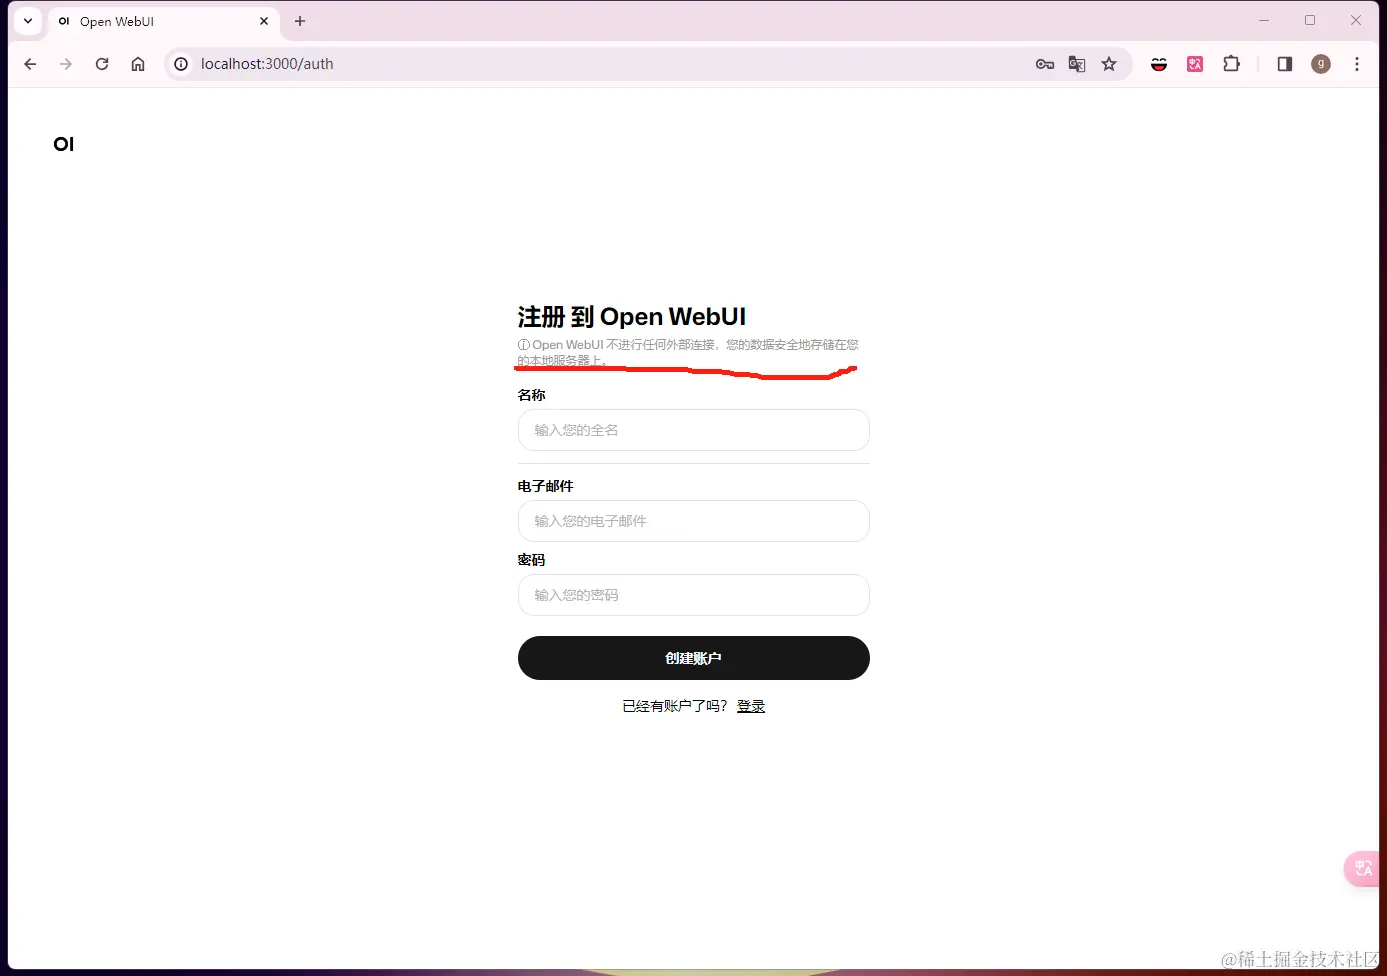Viewport: 1387px width, 976px height.
Task: Click the 注册 到 Open WebUI heading
Action: [x=632, y=317]
